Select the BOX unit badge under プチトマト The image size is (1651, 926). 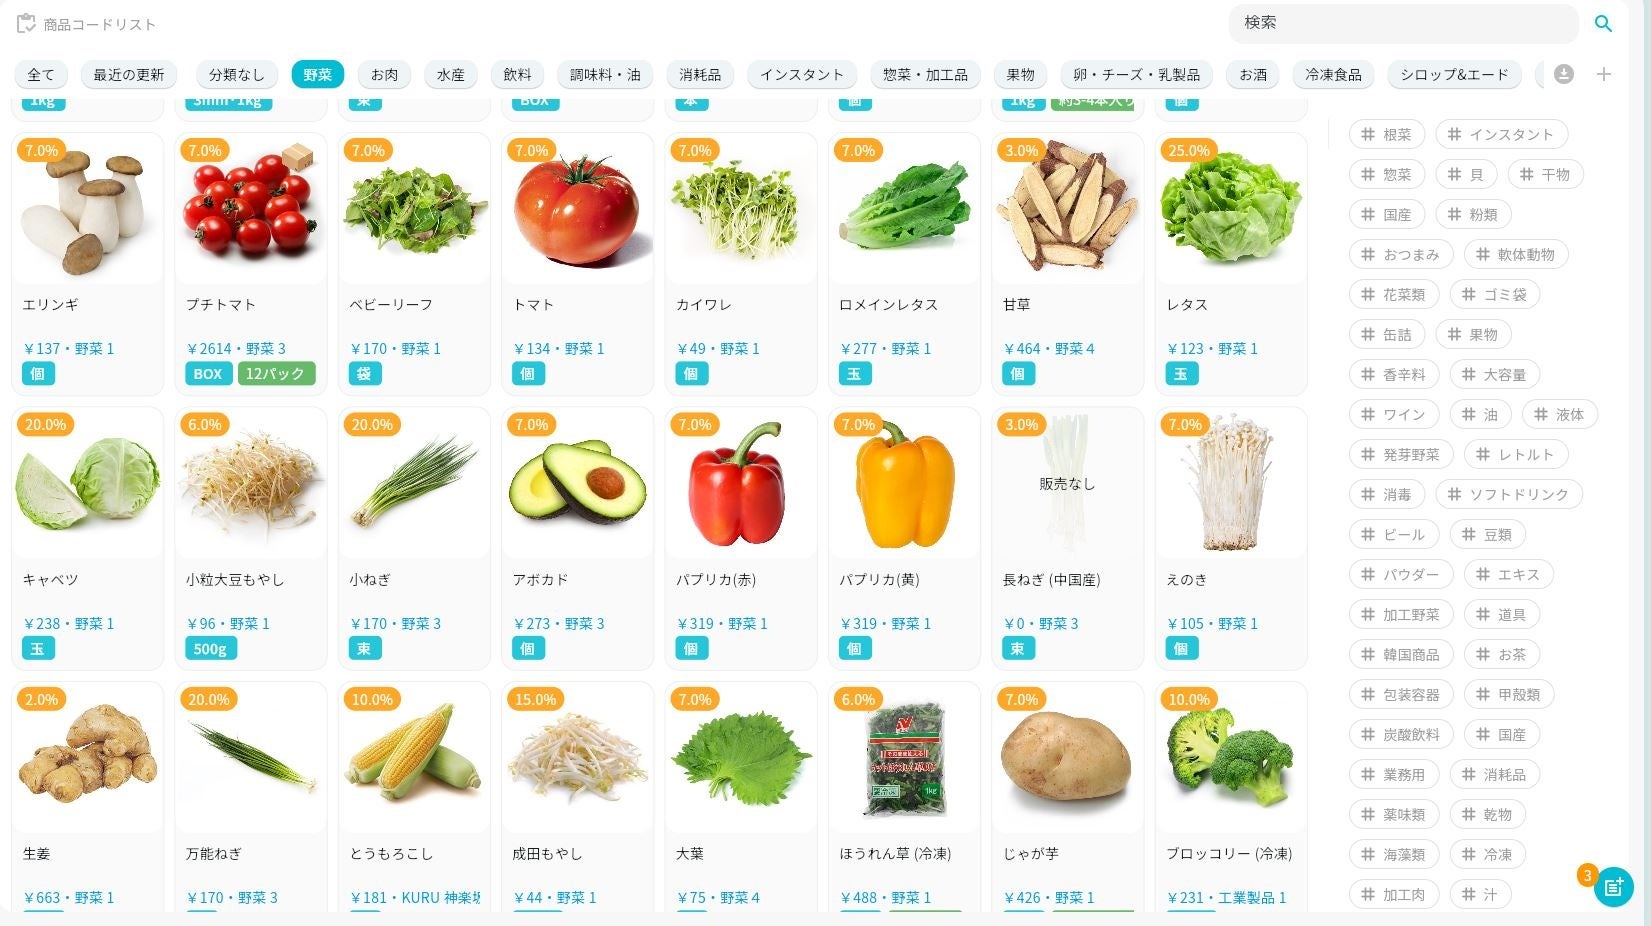coord(208,374)
